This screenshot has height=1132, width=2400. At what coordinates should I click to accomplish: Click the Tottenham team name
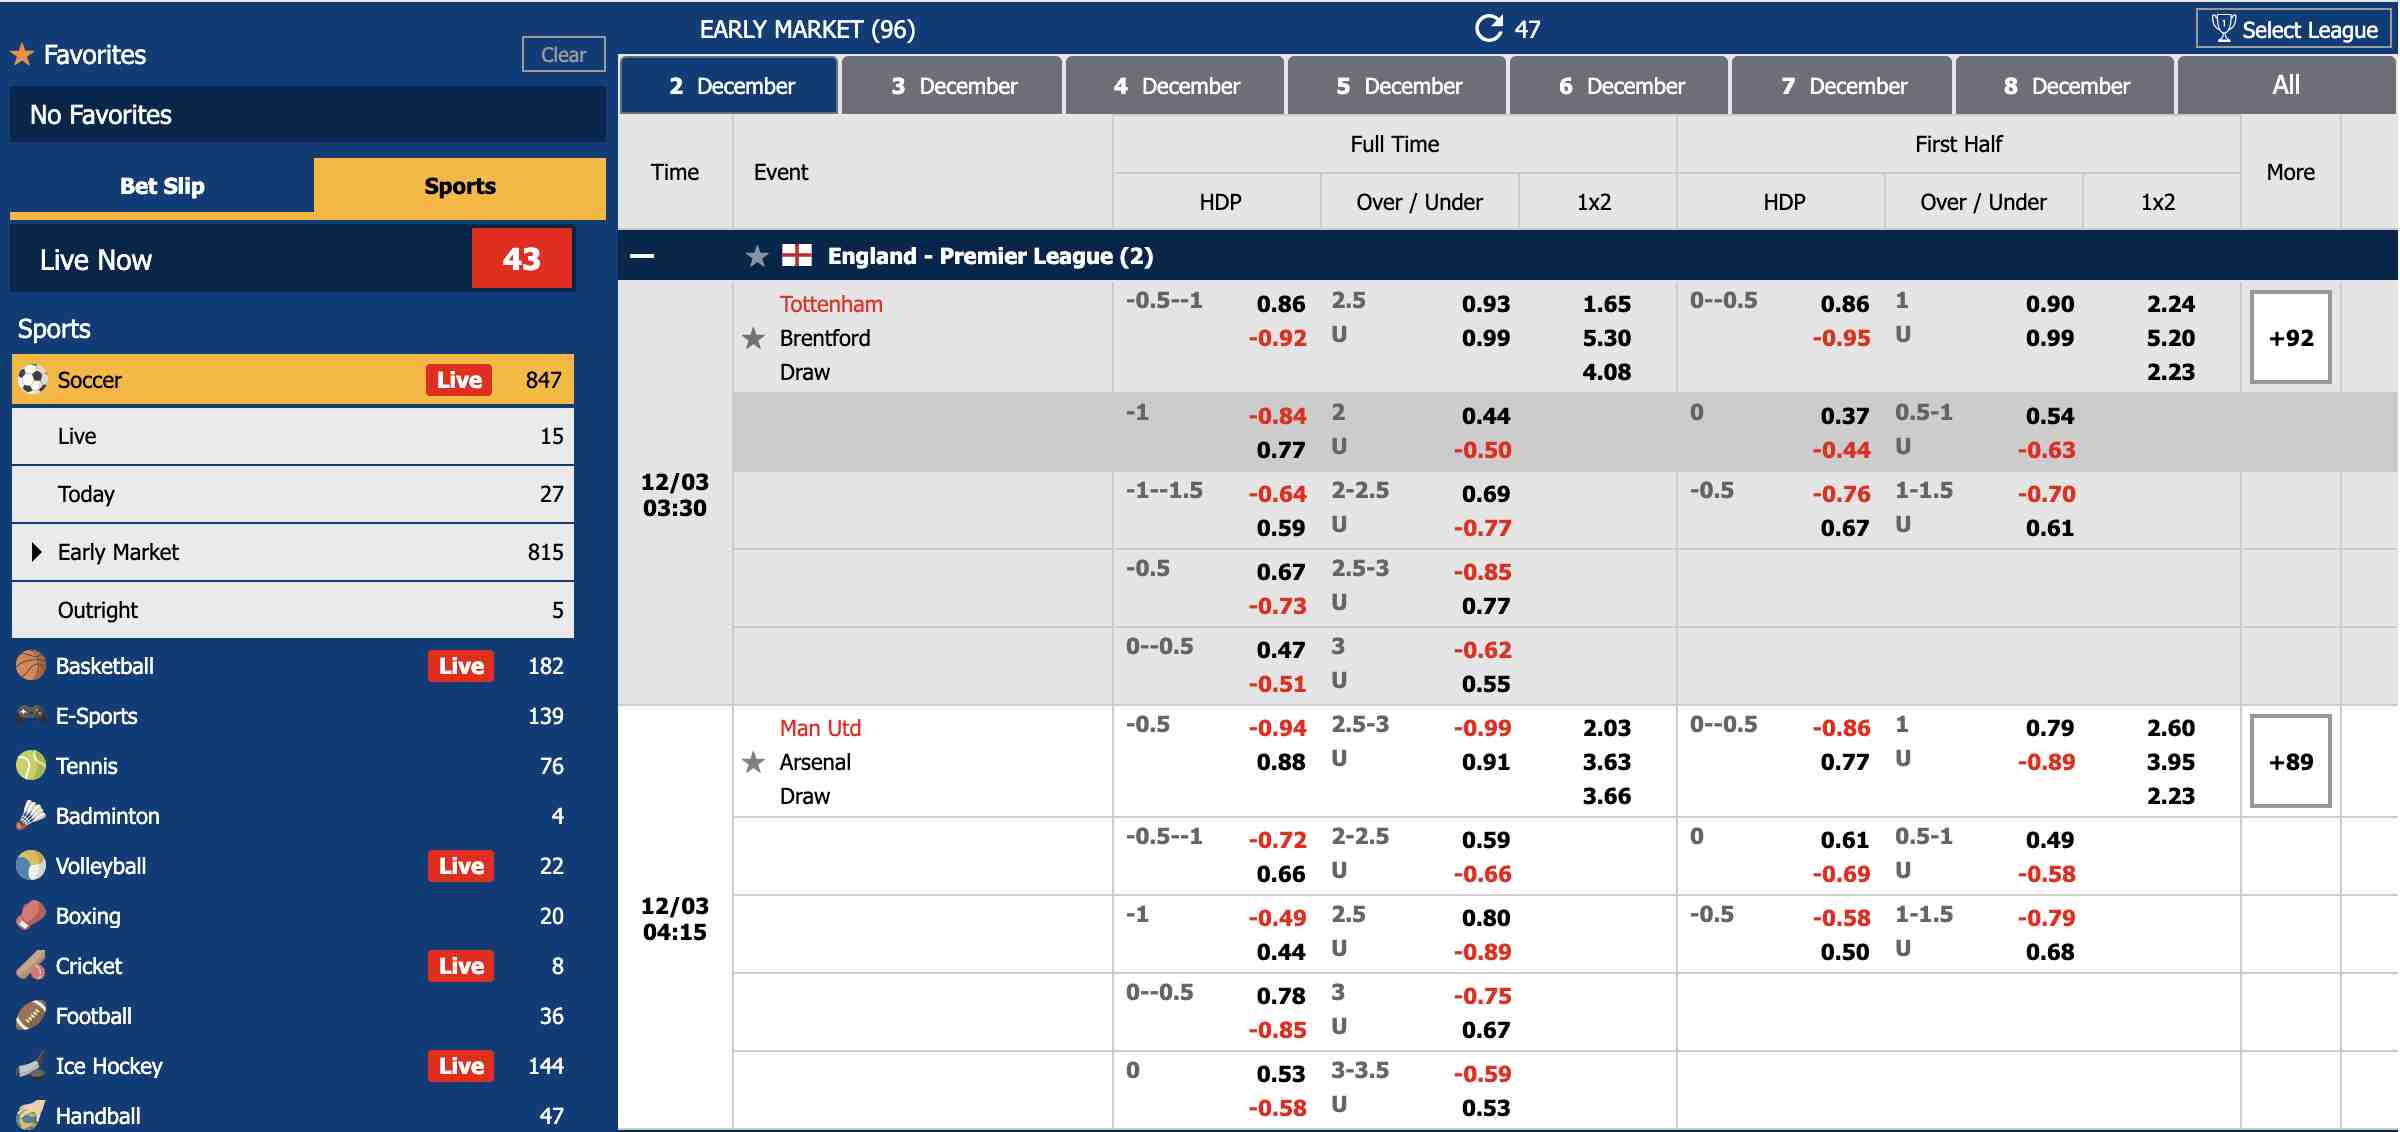point(831,304)
